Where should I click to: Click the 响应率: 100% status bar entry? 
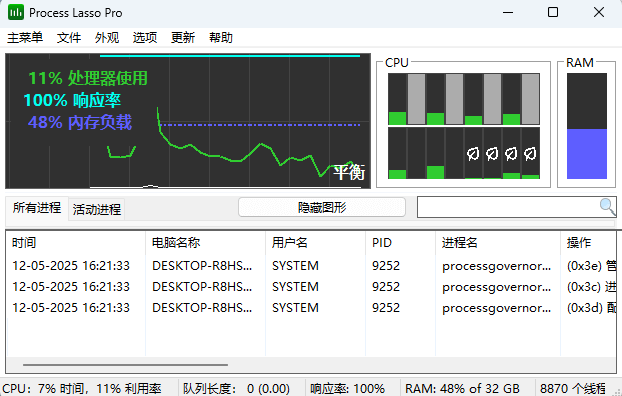[x=347, y=388]
